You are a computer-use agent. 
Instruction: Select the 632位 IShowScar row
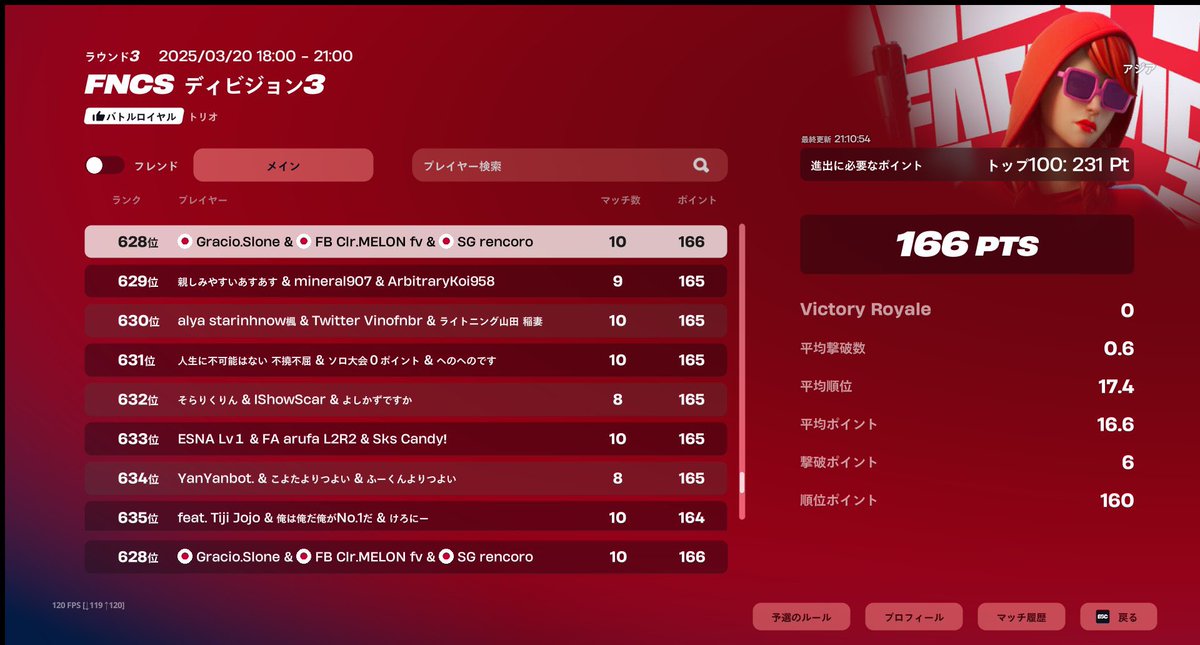tap(405, 399)
